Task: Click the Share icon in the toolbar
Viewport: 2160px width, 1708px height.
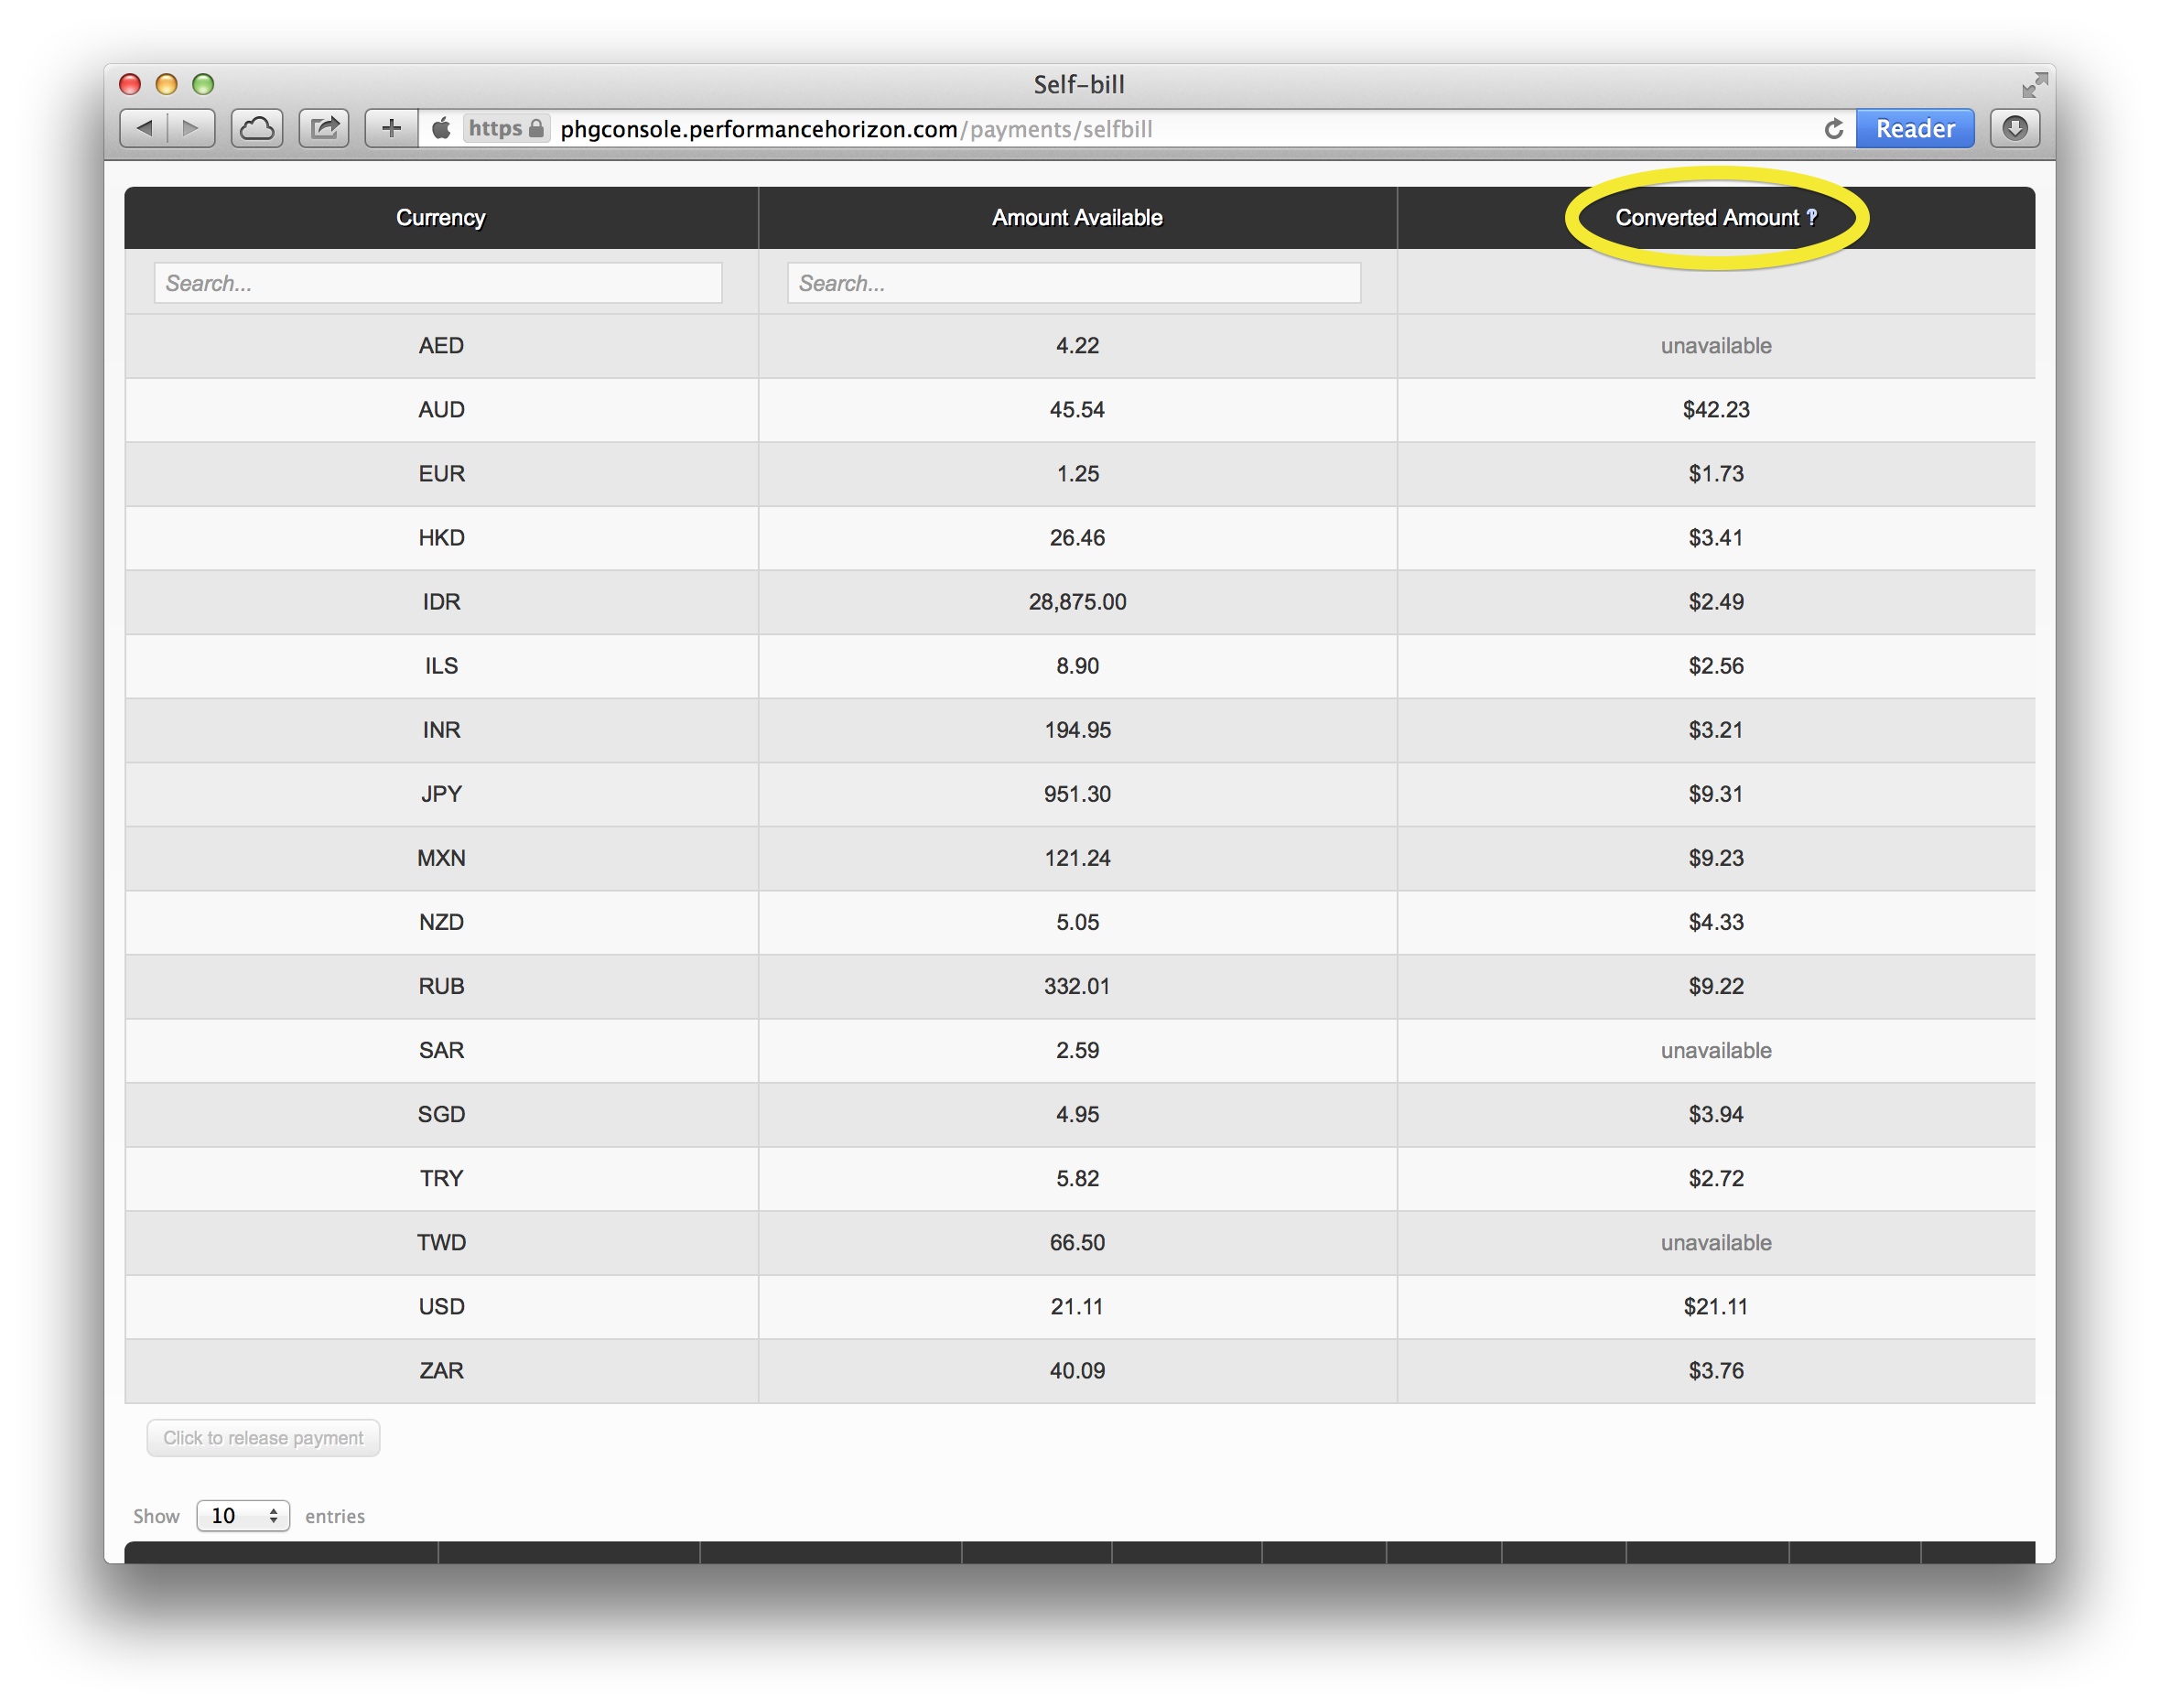Action: (324, 128)
